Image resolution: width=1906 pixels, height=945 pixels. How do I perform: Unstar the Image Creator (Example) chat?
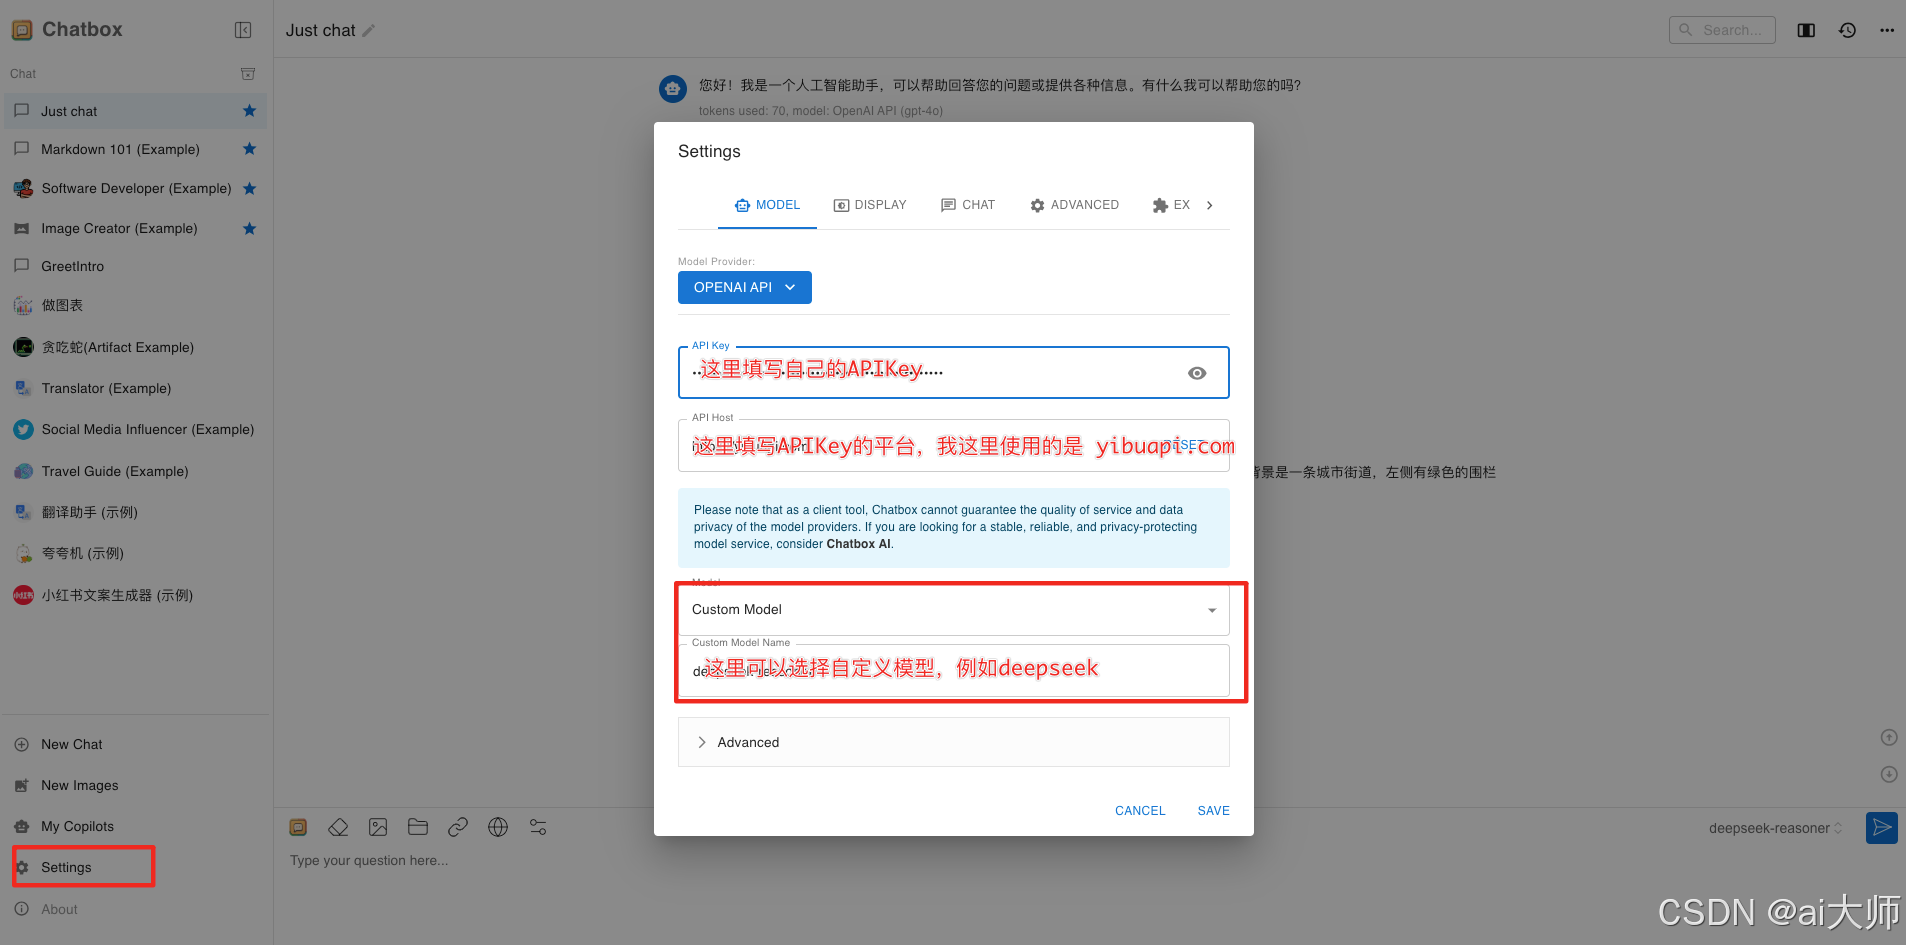coord(250,228)
